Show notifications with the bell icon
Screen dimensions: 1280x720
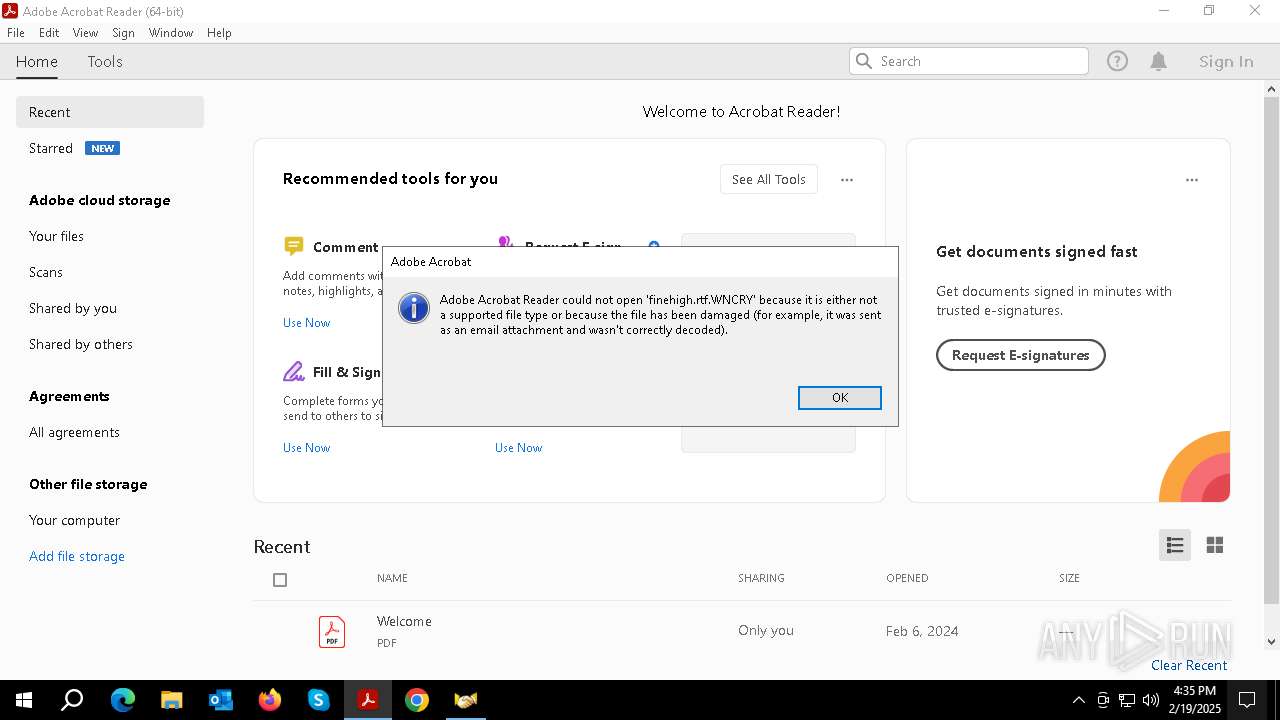pos(1158,62)
